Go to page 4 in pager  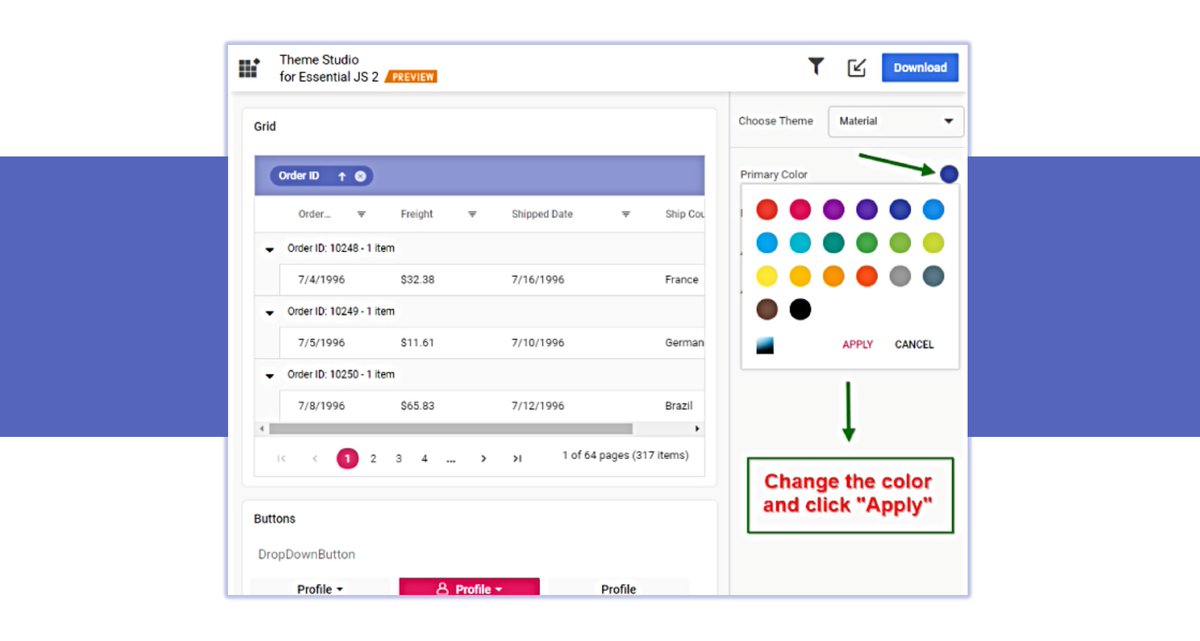424,458
